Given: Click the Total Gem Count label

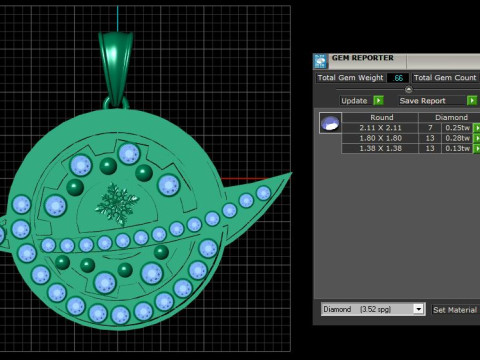Looking at the screenshot, I should click(x=445, y=78).
